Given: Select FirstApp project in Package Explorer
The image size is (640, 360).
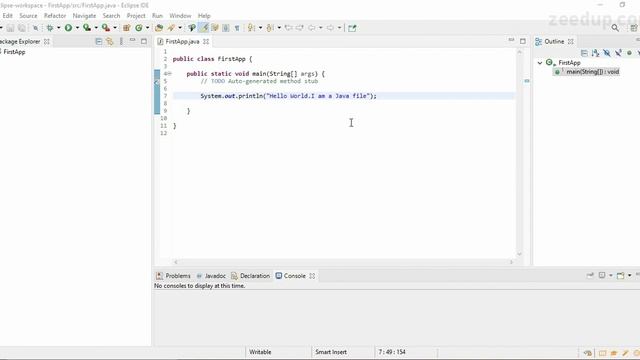Looking at the screenshot, I should [14, 52].
